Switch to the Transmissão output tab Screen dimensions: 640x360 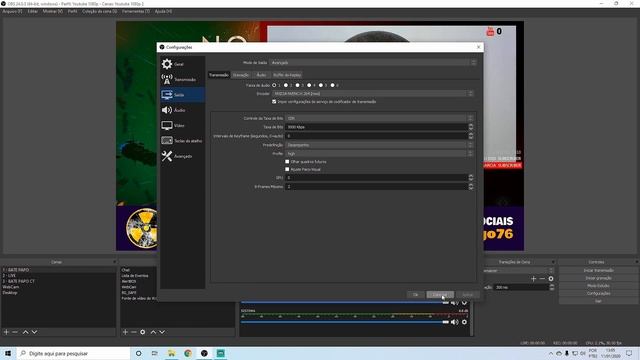pyautogui.click(x=219, y=75)
